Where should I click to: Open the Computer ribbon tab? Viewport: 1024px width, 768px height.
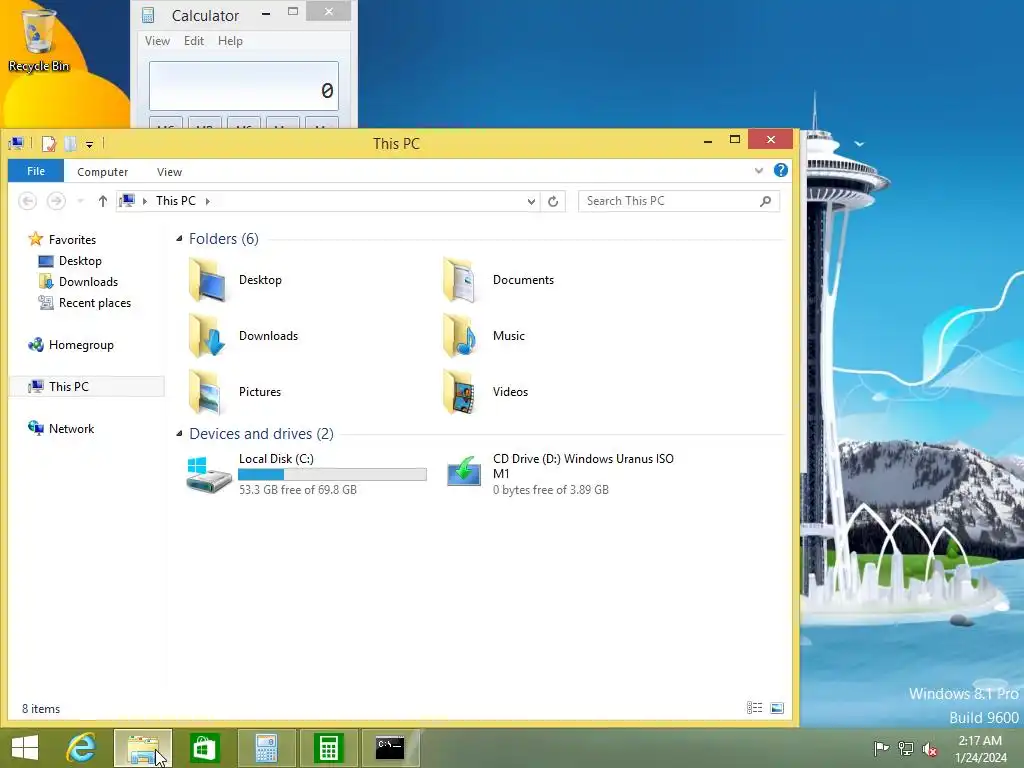point(103,172)
